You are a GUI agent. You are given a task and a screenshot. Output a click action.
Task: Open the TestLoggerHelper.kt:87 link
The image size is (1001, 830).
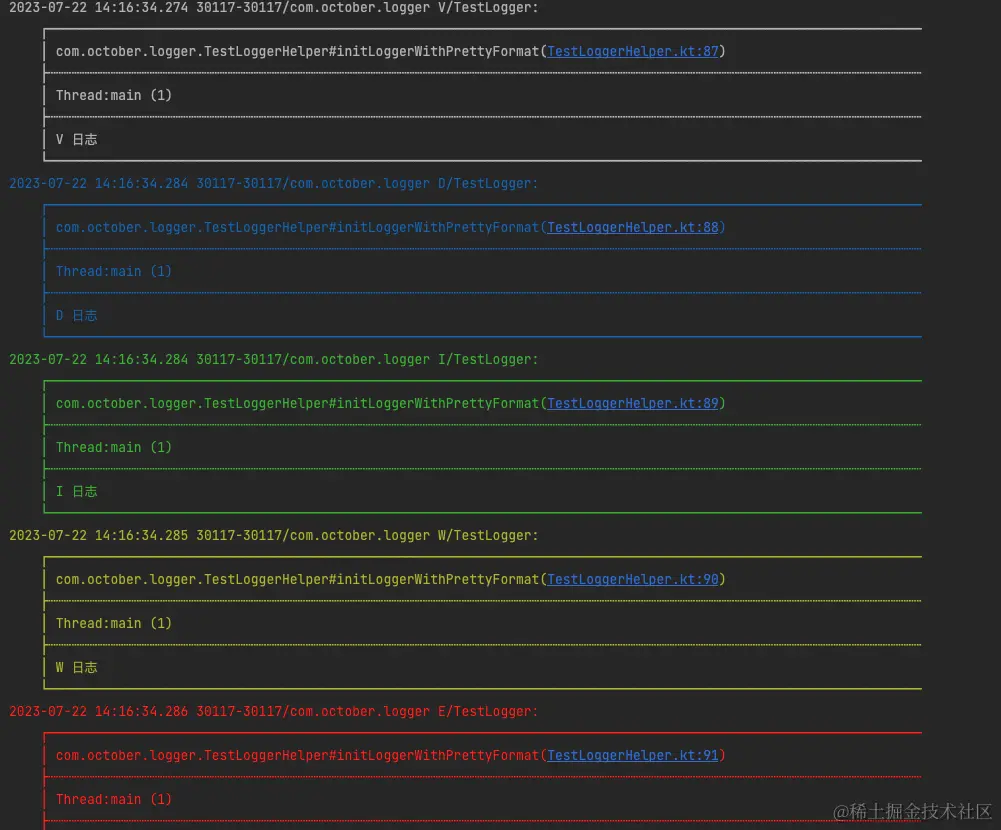[x=633, y=52]
